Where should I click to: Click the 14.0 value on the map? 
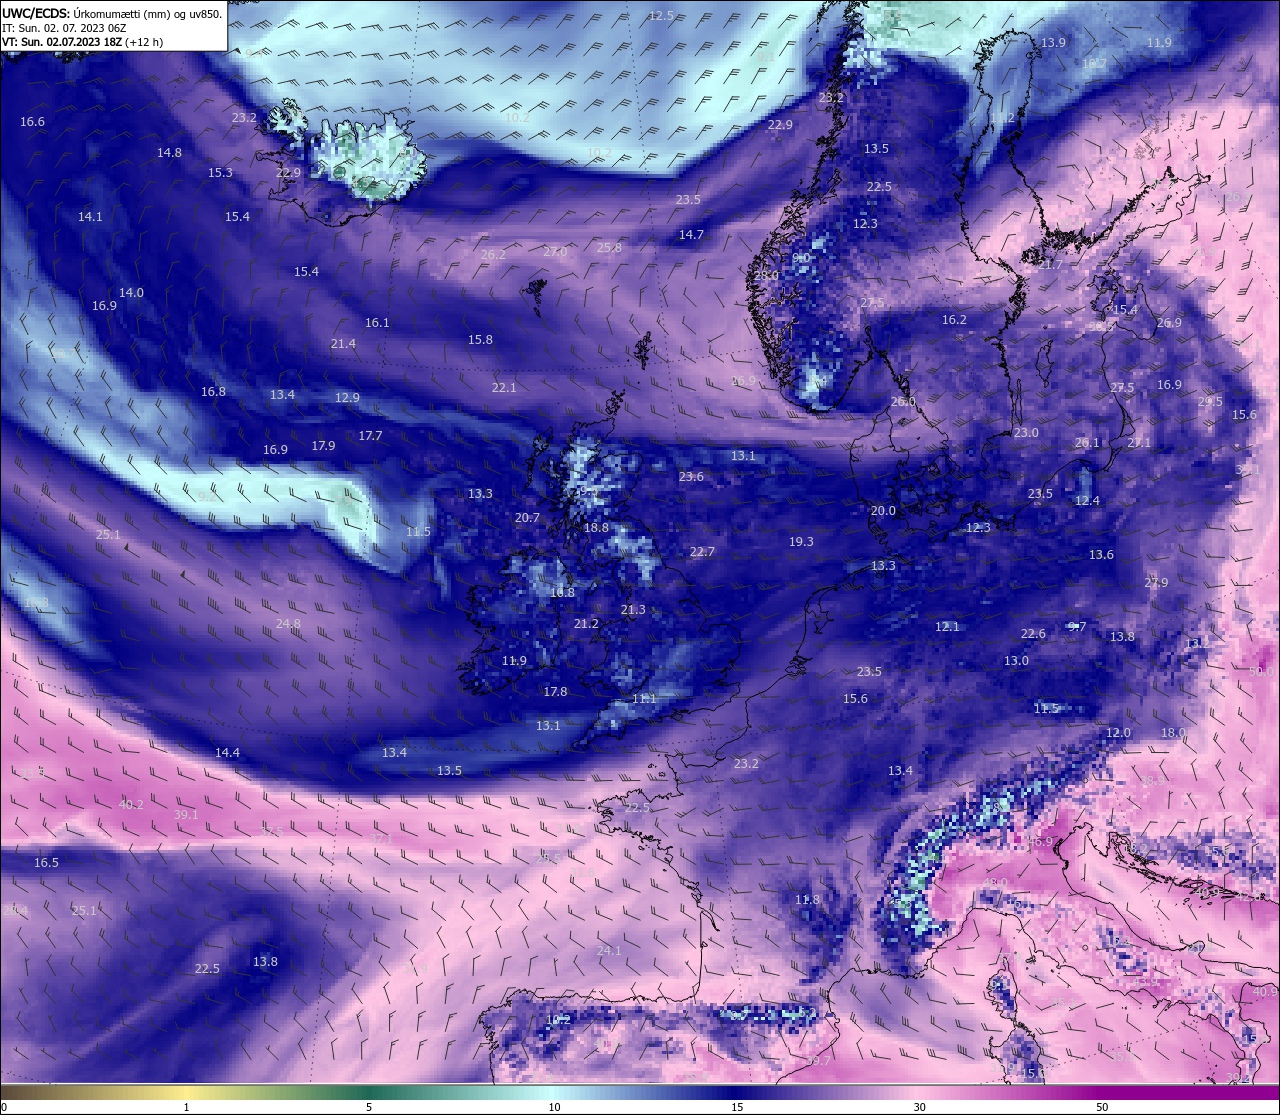click(x=131, y=292)
